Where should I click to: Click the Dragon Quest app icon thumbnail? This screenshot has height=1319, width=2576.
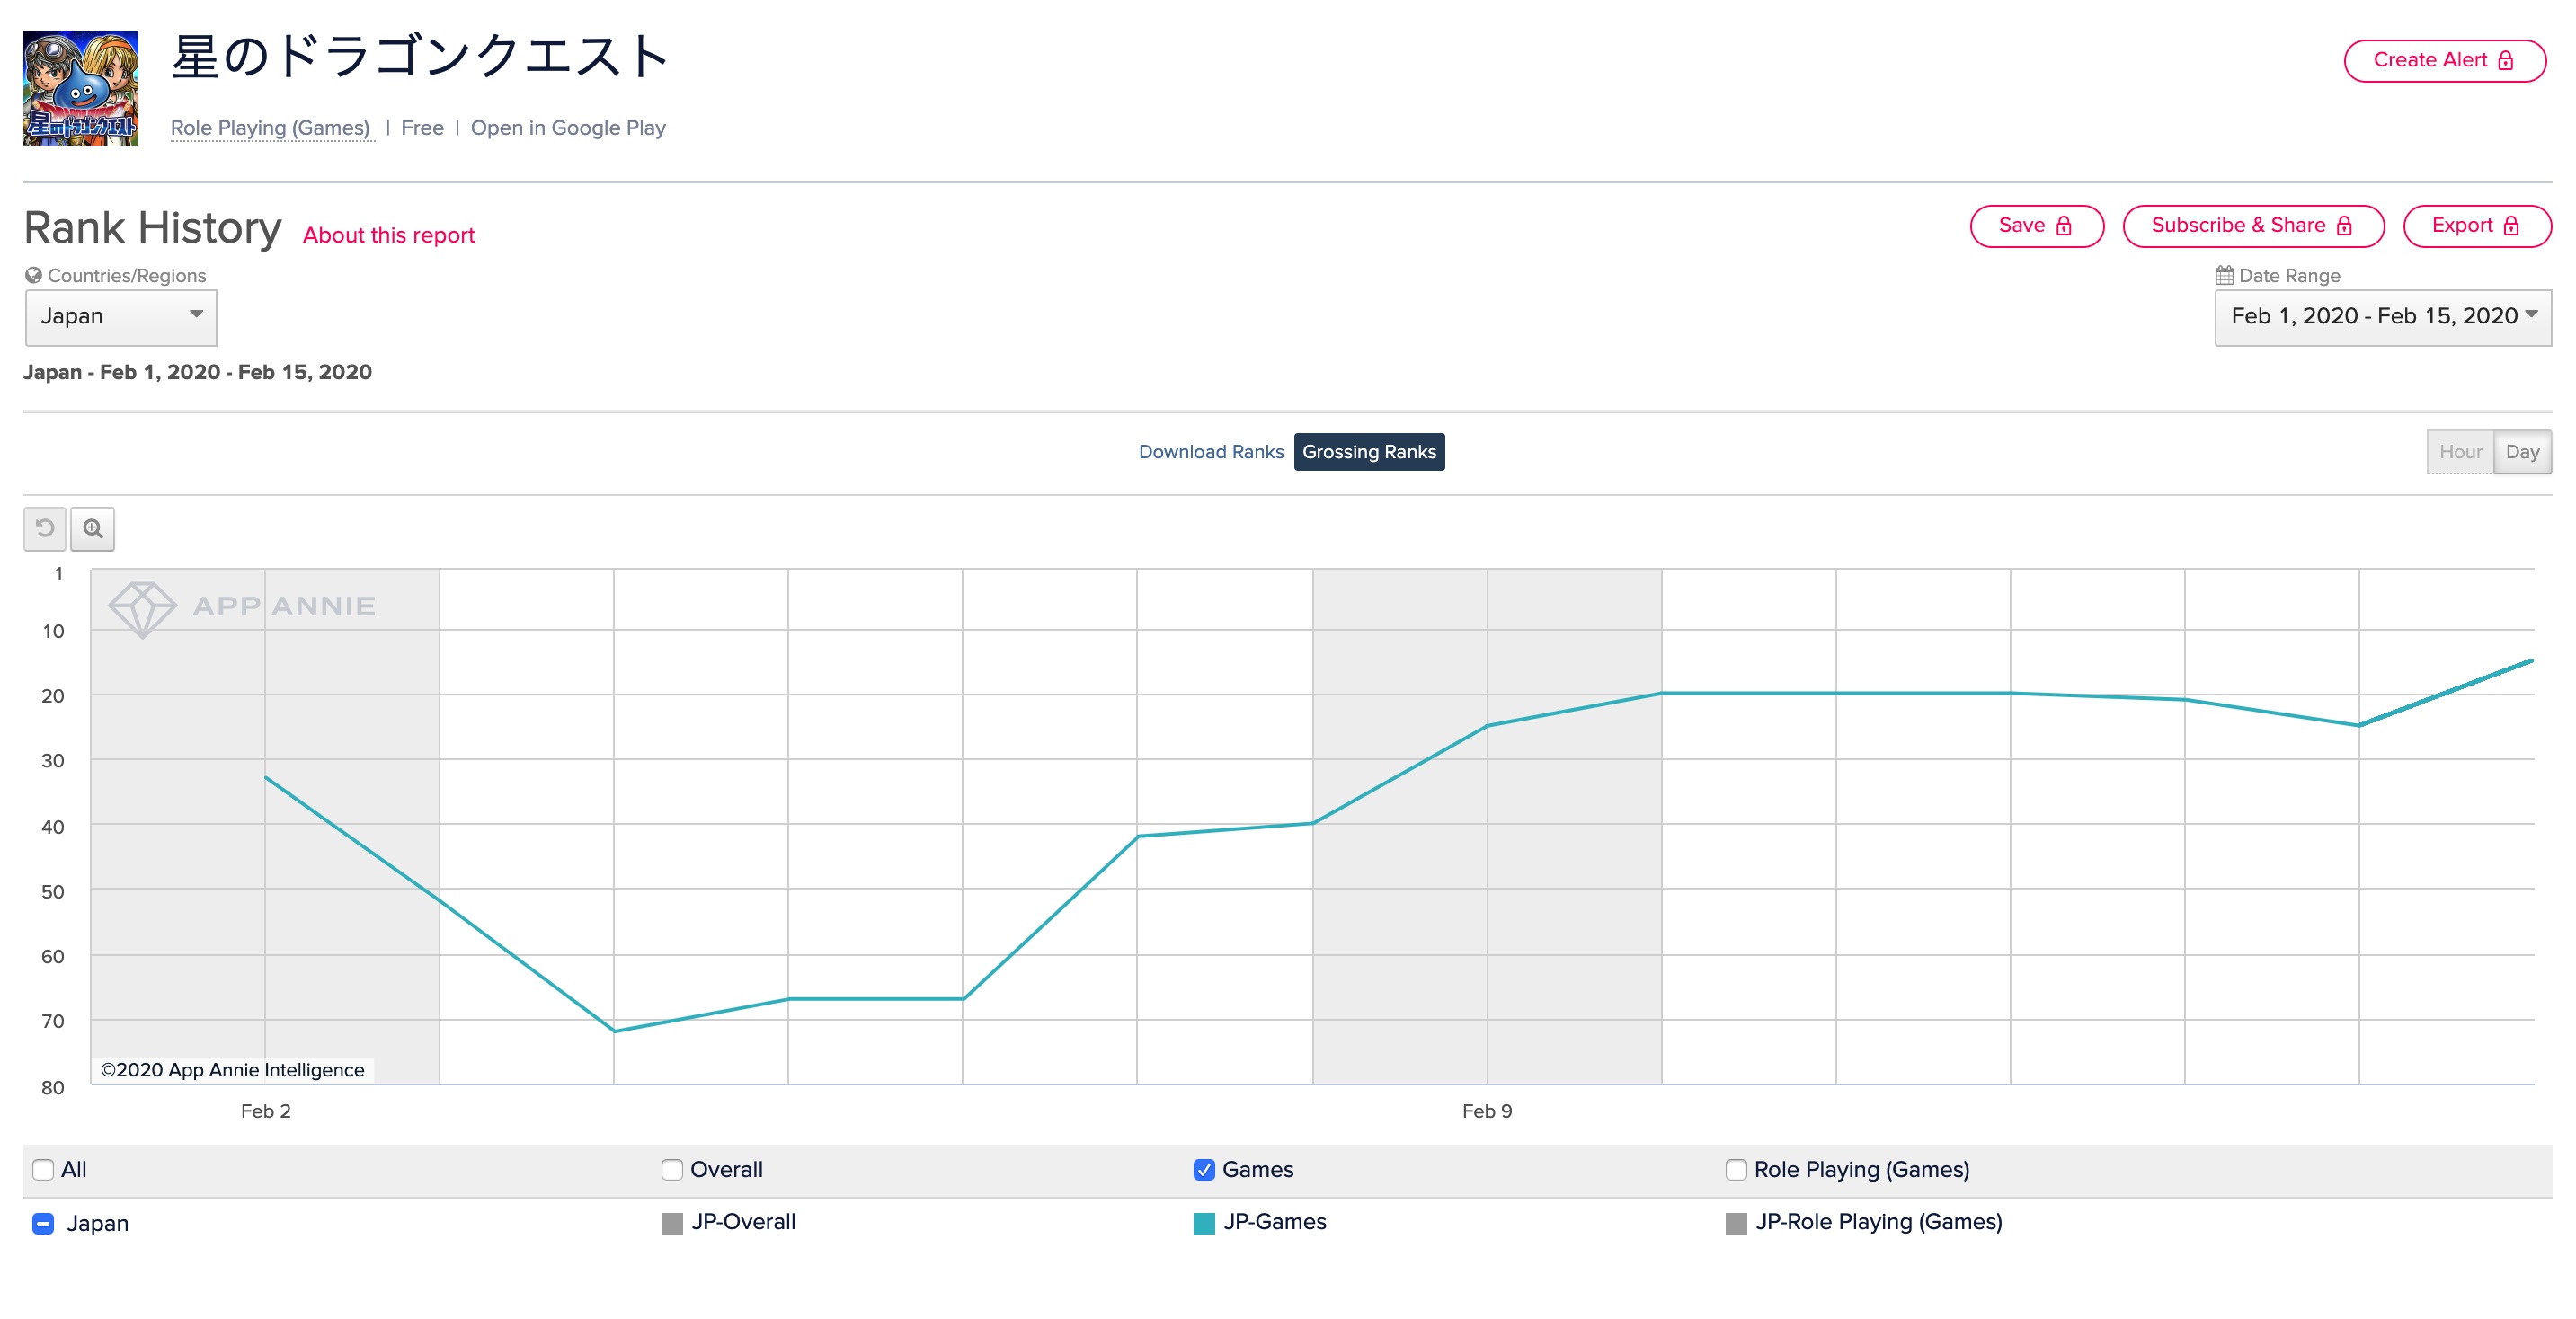tap(81, 88)
